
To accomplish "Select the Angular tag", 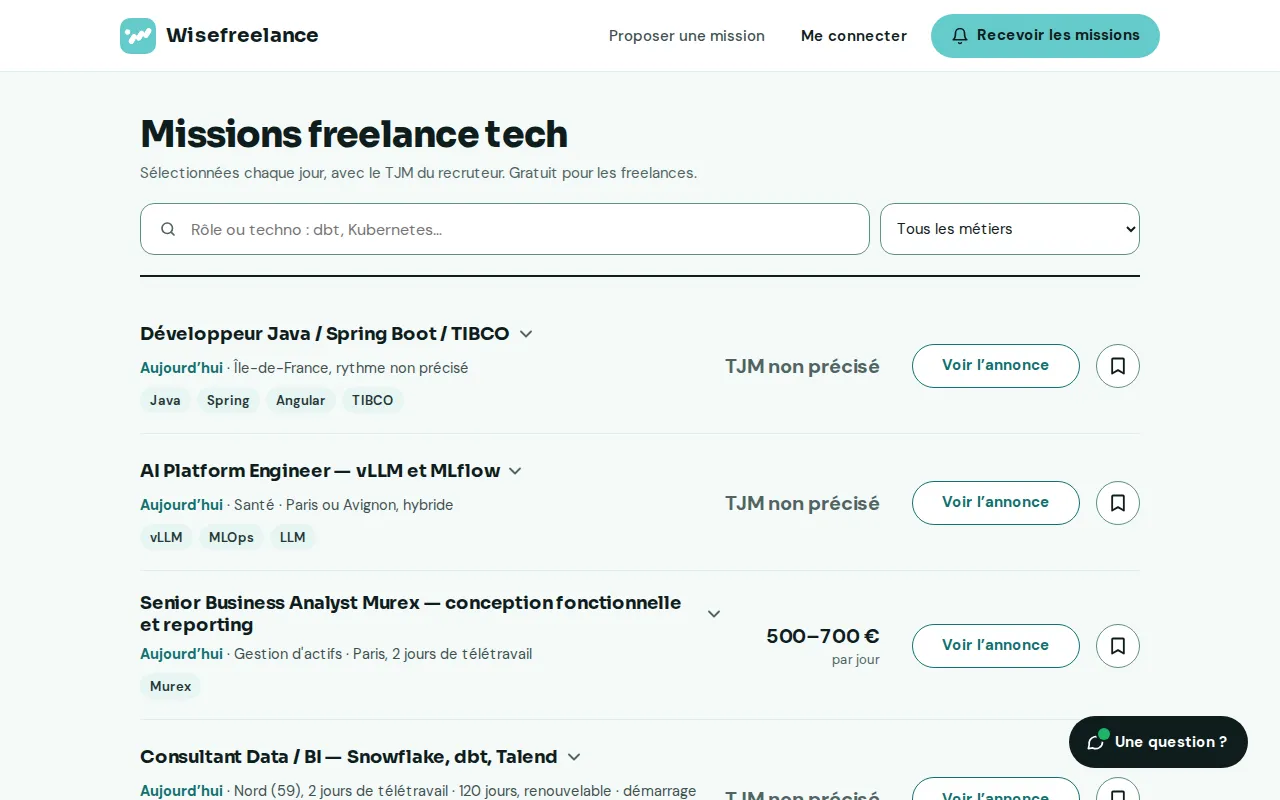I will tap(301, 401).
